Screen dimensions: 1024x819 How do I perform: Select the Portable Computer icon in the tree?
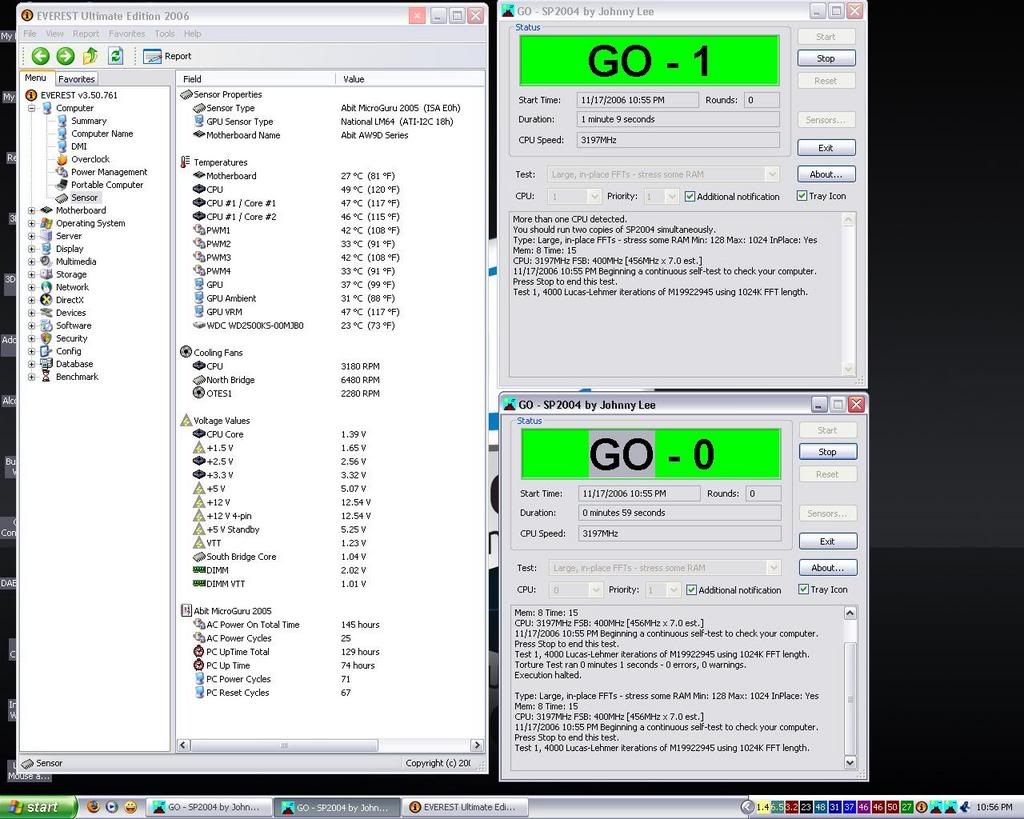(x=62, y=185)
